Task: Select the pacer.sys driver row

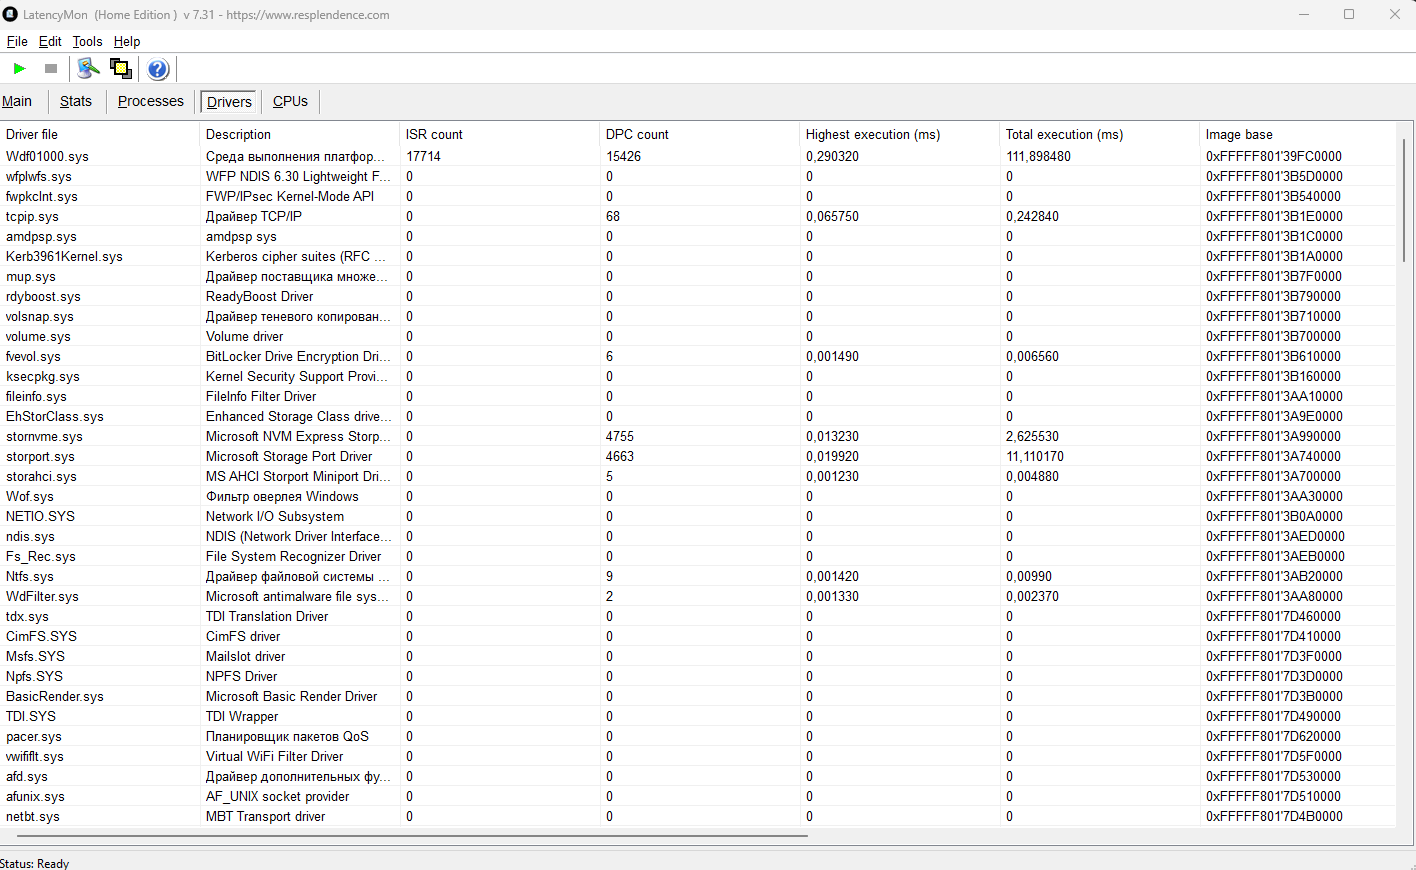Action: point(698,736)
